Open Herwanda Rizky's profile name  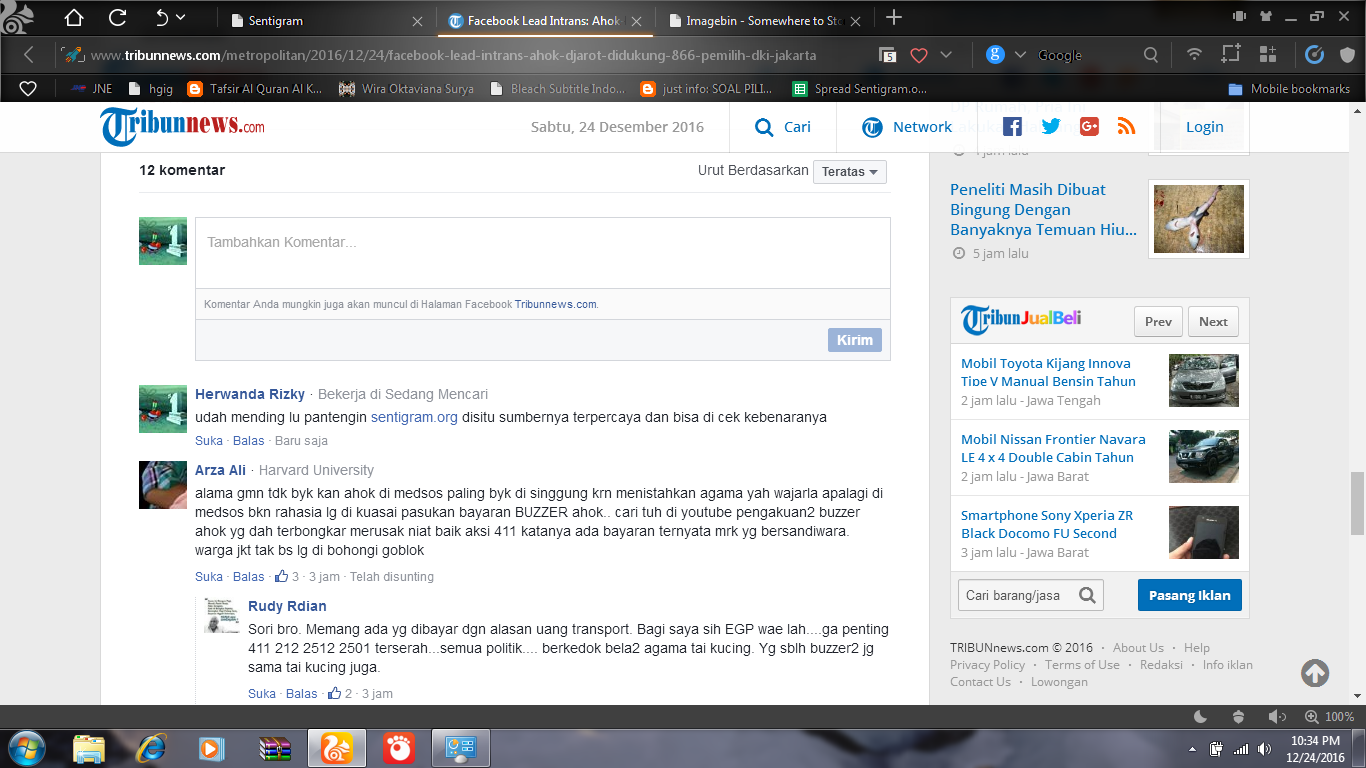coord(250,394)
